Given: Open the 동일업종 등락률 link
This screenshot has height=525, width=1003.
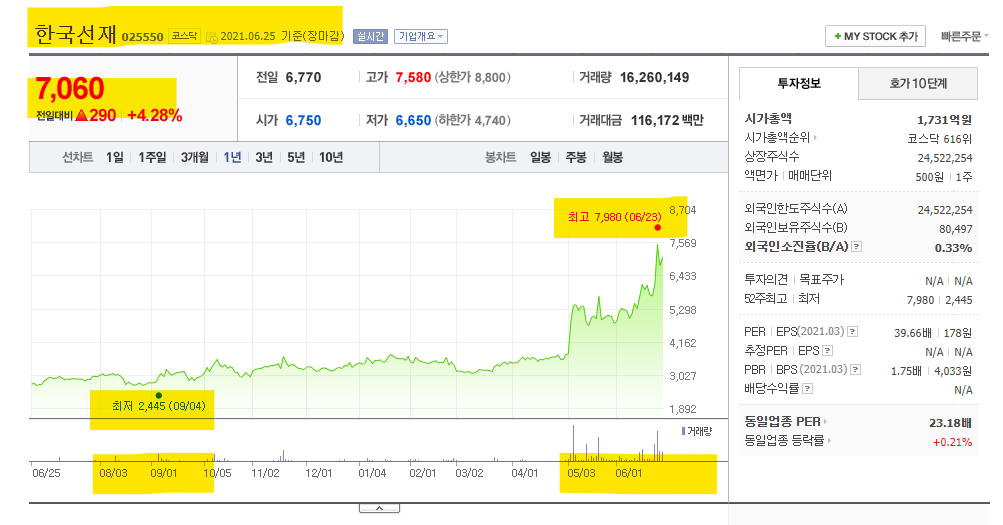Looking at the screenshot, I should [786, 441].
